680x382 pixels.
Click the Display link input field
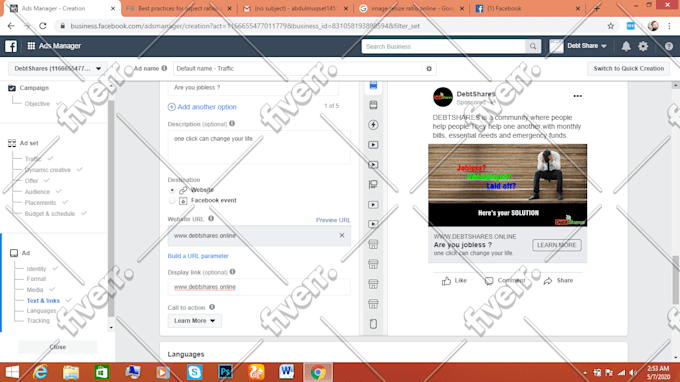pyautogui.click(x=259, y=287)
